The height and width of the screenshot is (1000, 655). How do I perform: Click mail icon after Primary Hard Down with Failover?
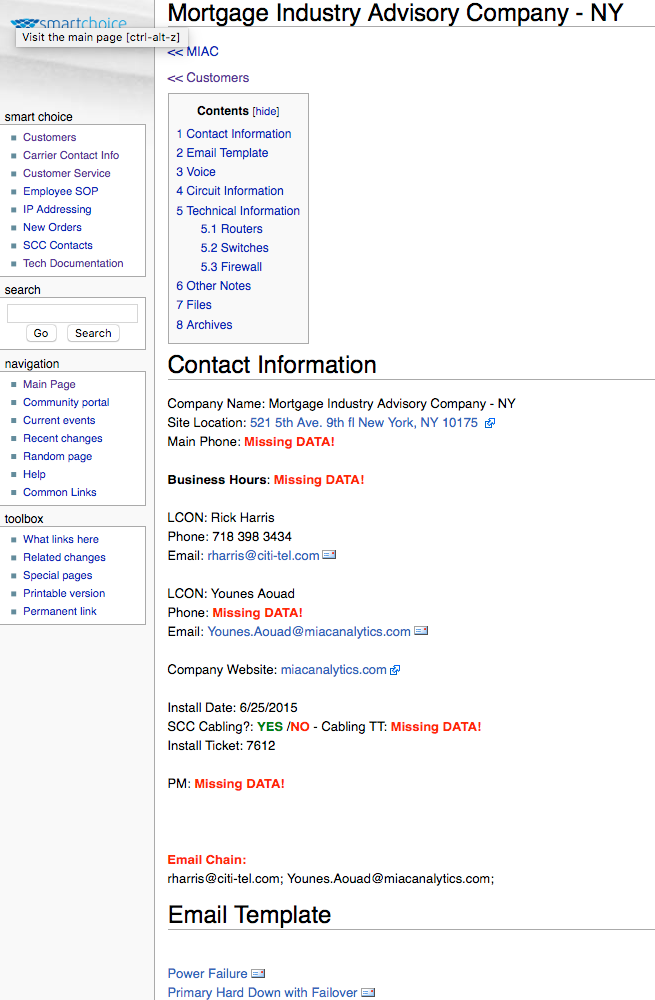(x=368, y=992)
